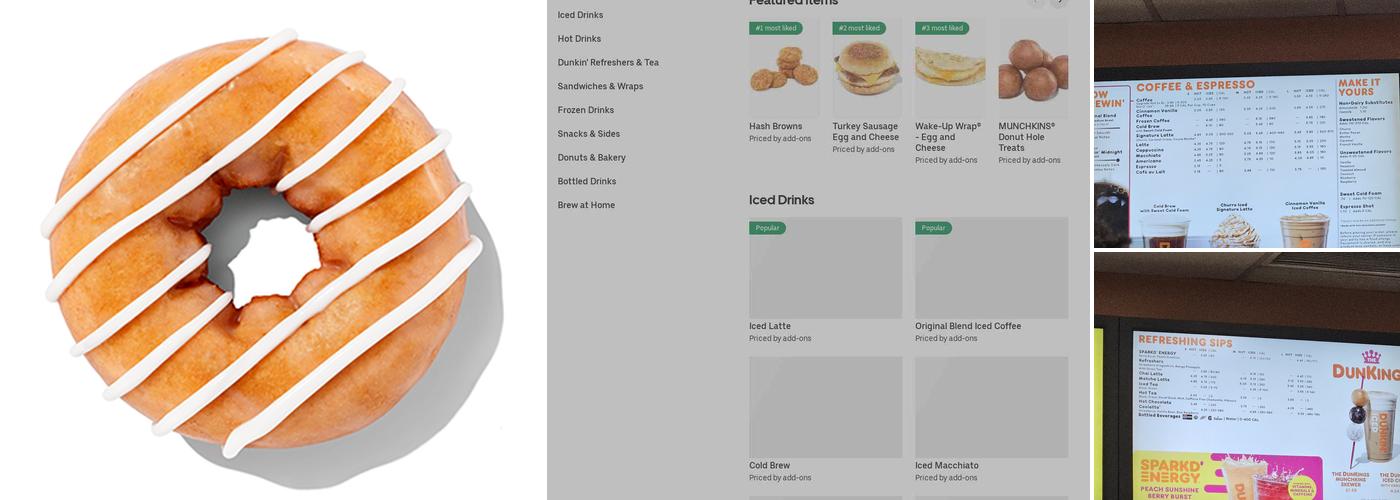
Task: Open the Coffee & Espresso menu board photo
Action: [x=1247, y=124]
